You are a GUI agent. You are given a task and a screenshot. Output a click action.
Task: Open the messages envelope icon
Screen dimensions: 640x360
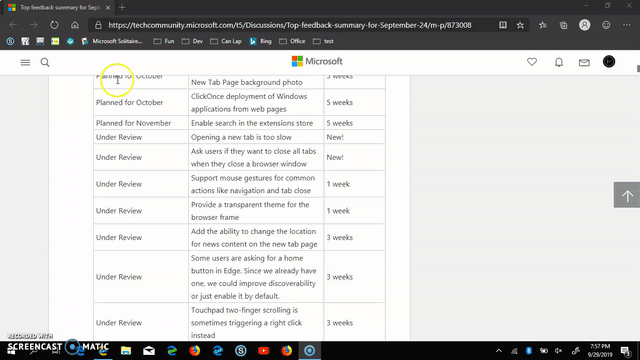[584, 62]
